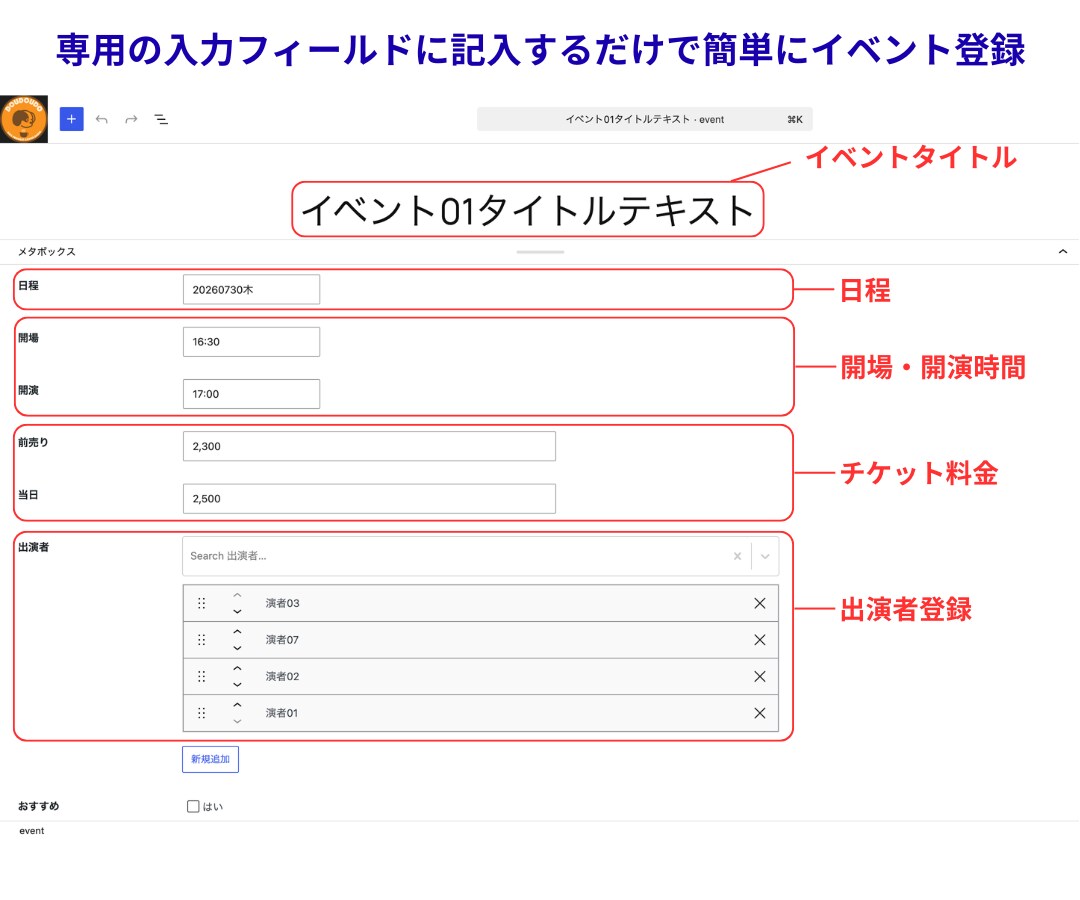1080x900 pixels.
Task: Click the 新規追加 button
Action: coord(210,759)
